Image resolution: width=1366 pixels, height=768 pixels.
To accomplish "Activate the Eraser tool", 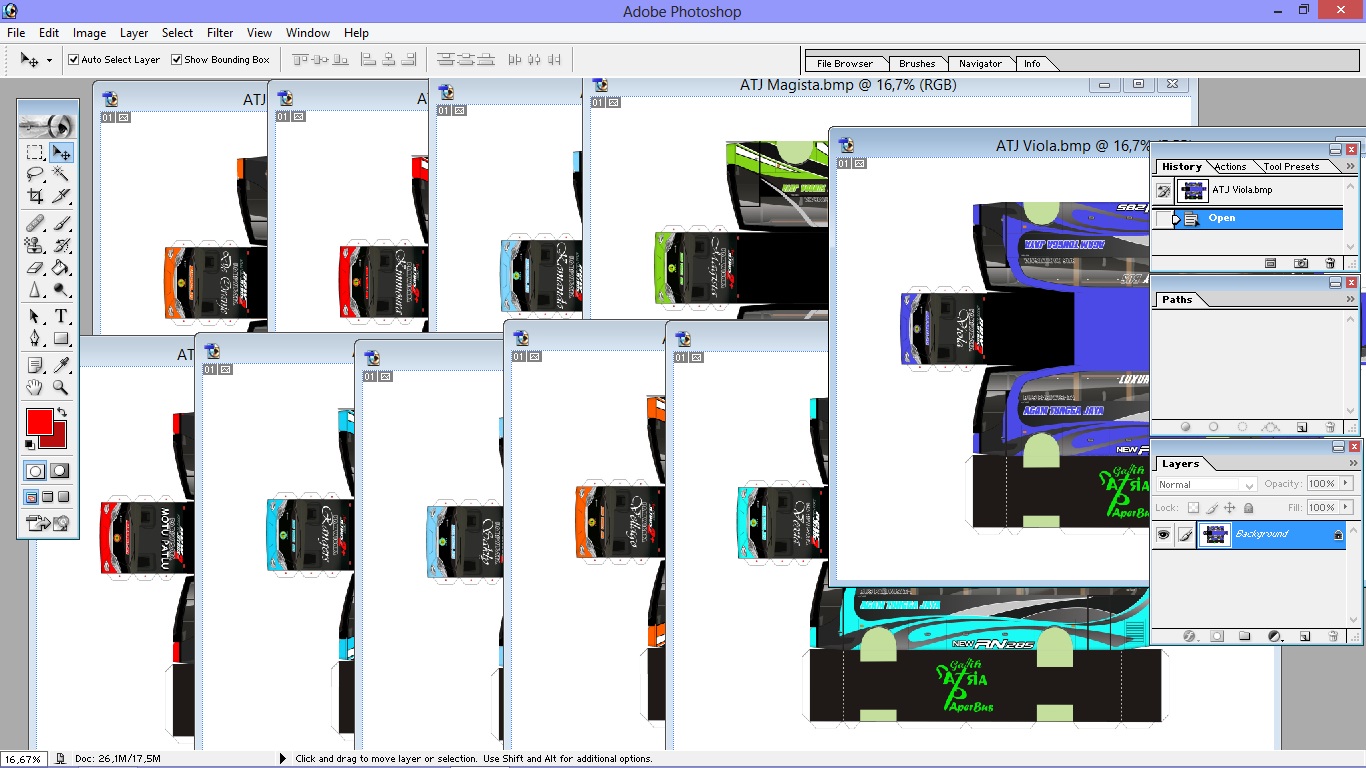I will [x=35, y=268].
